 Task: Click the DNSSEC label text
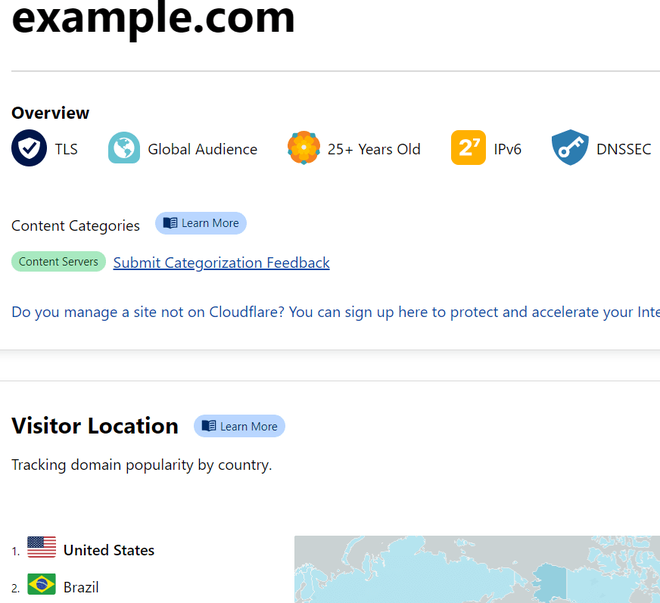click(x=624, y=149)
